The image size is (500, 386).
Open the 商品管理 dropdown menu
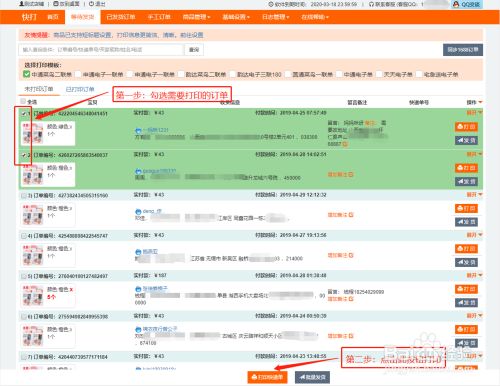coord(196,17)
